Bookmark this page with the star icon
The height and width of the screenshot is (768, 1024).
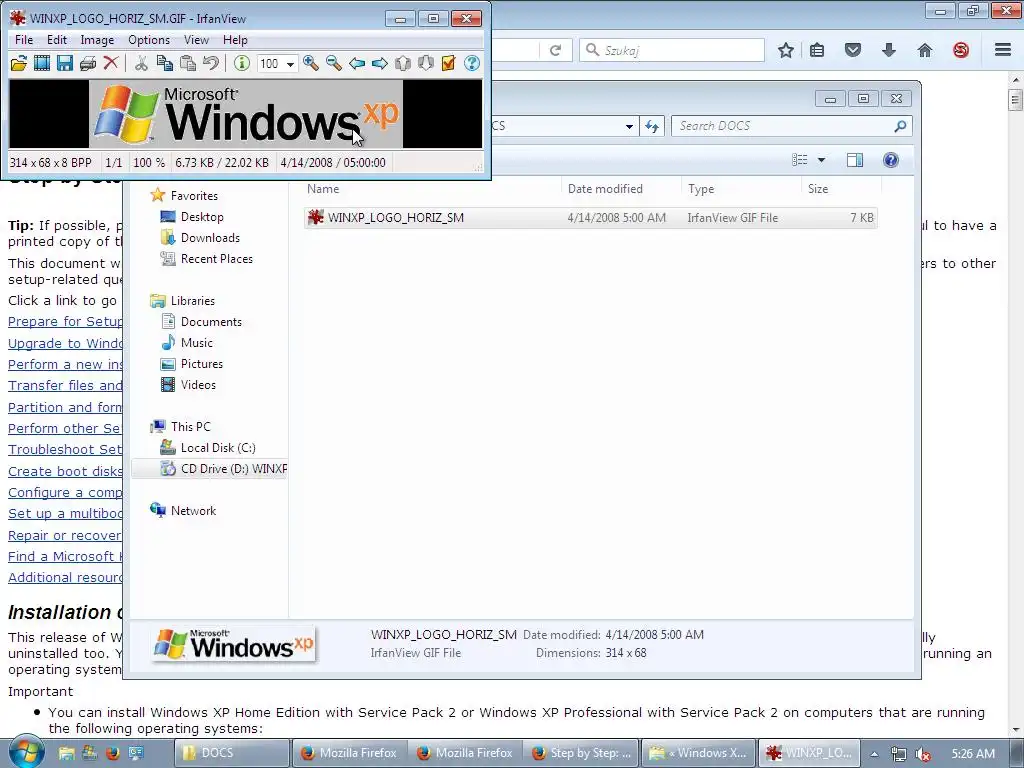click(786, 50)
